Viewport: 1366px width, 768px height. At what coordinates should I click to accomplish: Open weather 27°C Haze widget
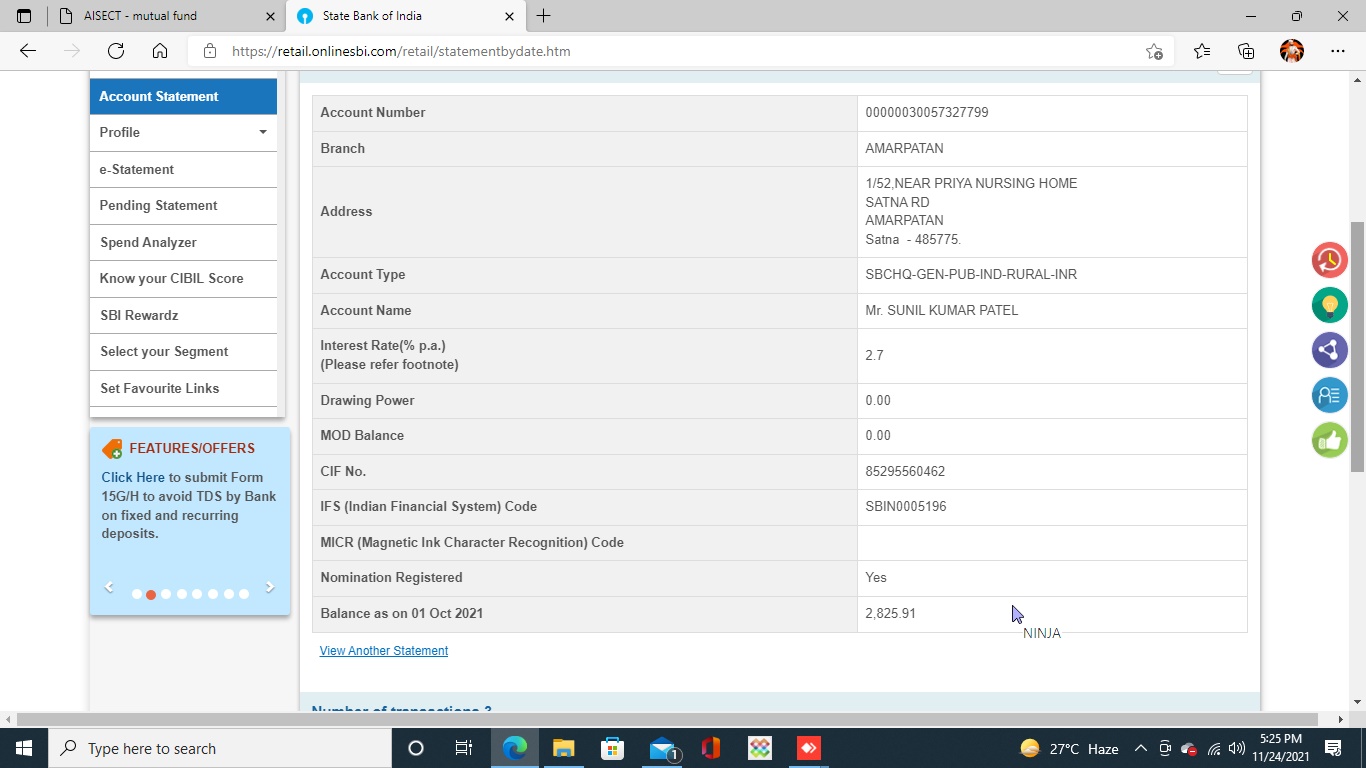click(1069, 748)
